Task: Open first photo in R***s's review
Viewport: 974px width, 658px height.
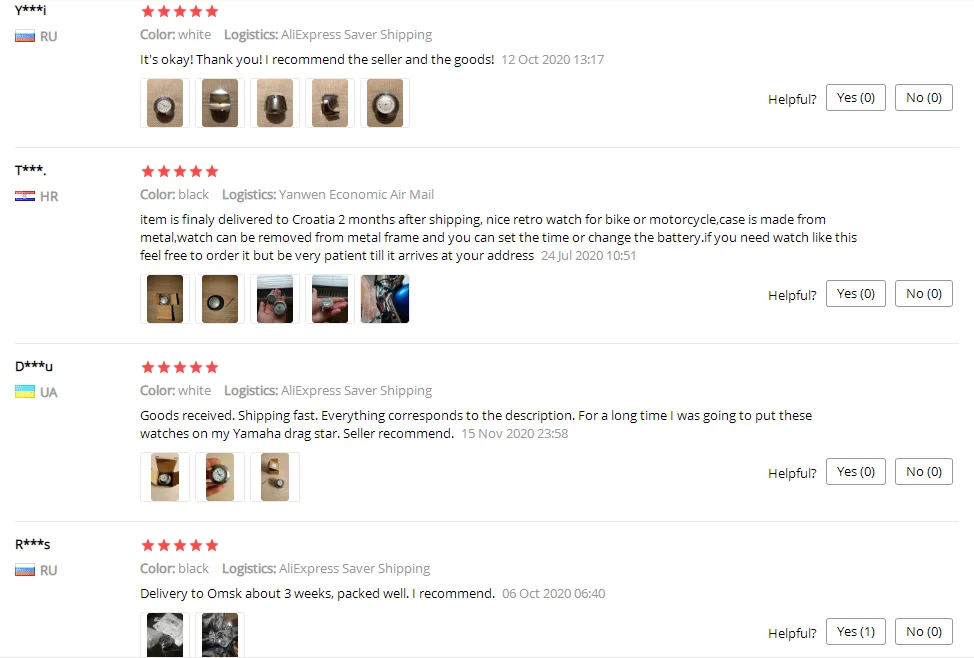Action: click(165, 635)
